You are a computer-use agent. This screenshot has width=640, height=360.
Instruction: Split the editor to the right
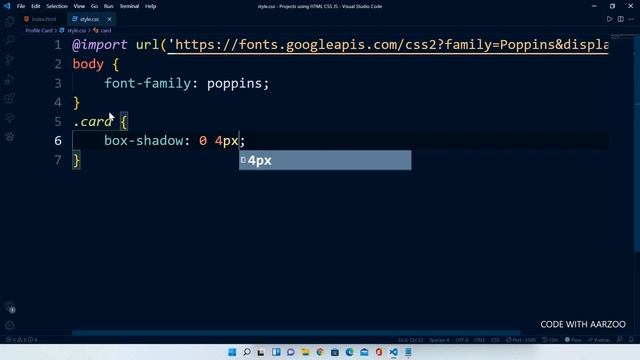pyautogui.click(x=620, y=19)
